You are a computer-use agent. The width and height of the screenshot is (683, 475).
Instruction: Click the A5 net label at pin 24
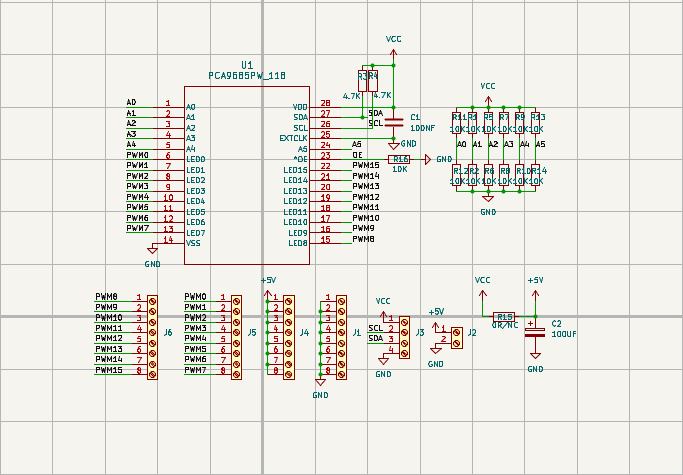click(357, 144)
